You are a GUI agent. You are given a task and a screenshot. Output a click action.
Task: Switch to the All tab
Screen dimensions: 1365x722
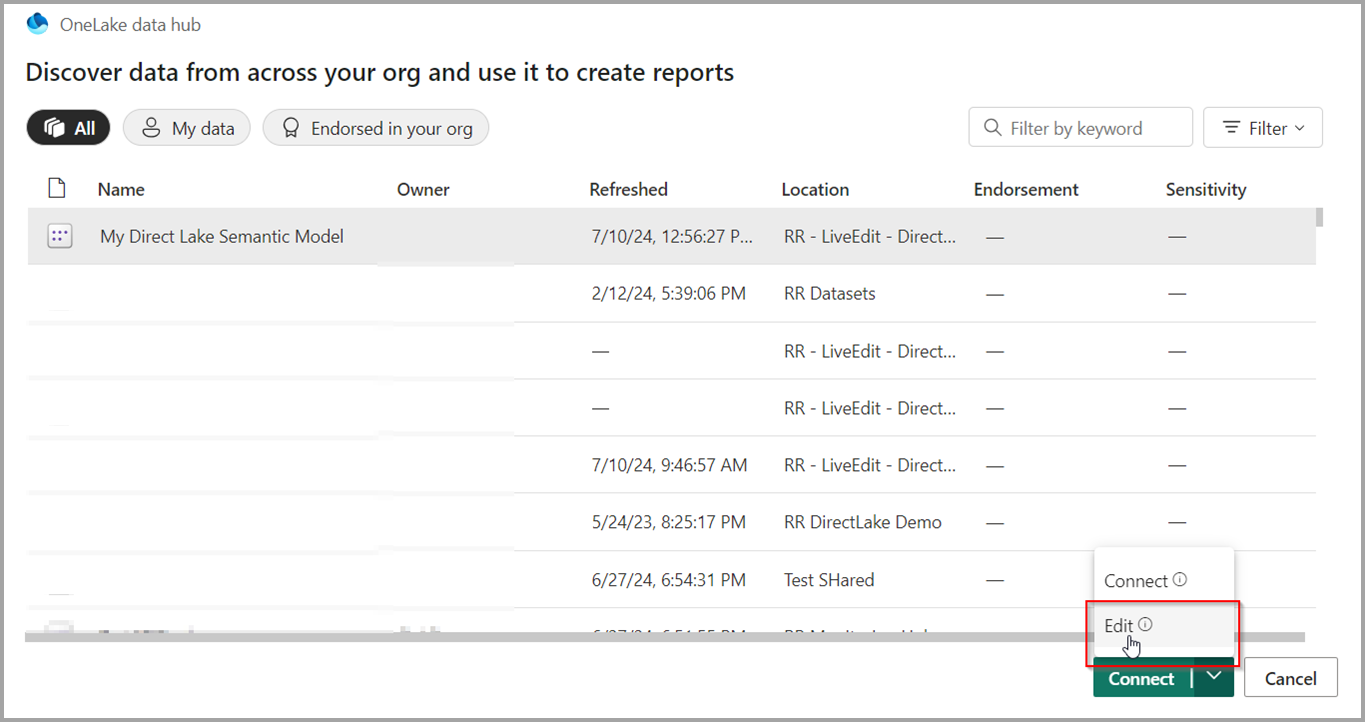click(x=68, y=128)
